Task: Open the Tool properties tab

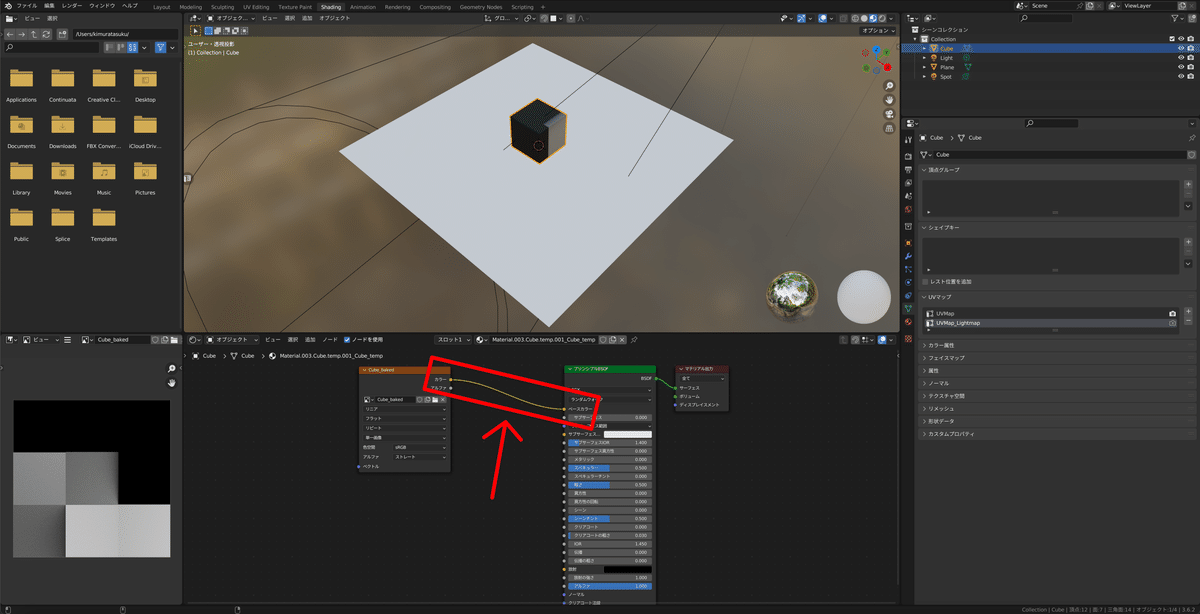Action: [908, 142]
